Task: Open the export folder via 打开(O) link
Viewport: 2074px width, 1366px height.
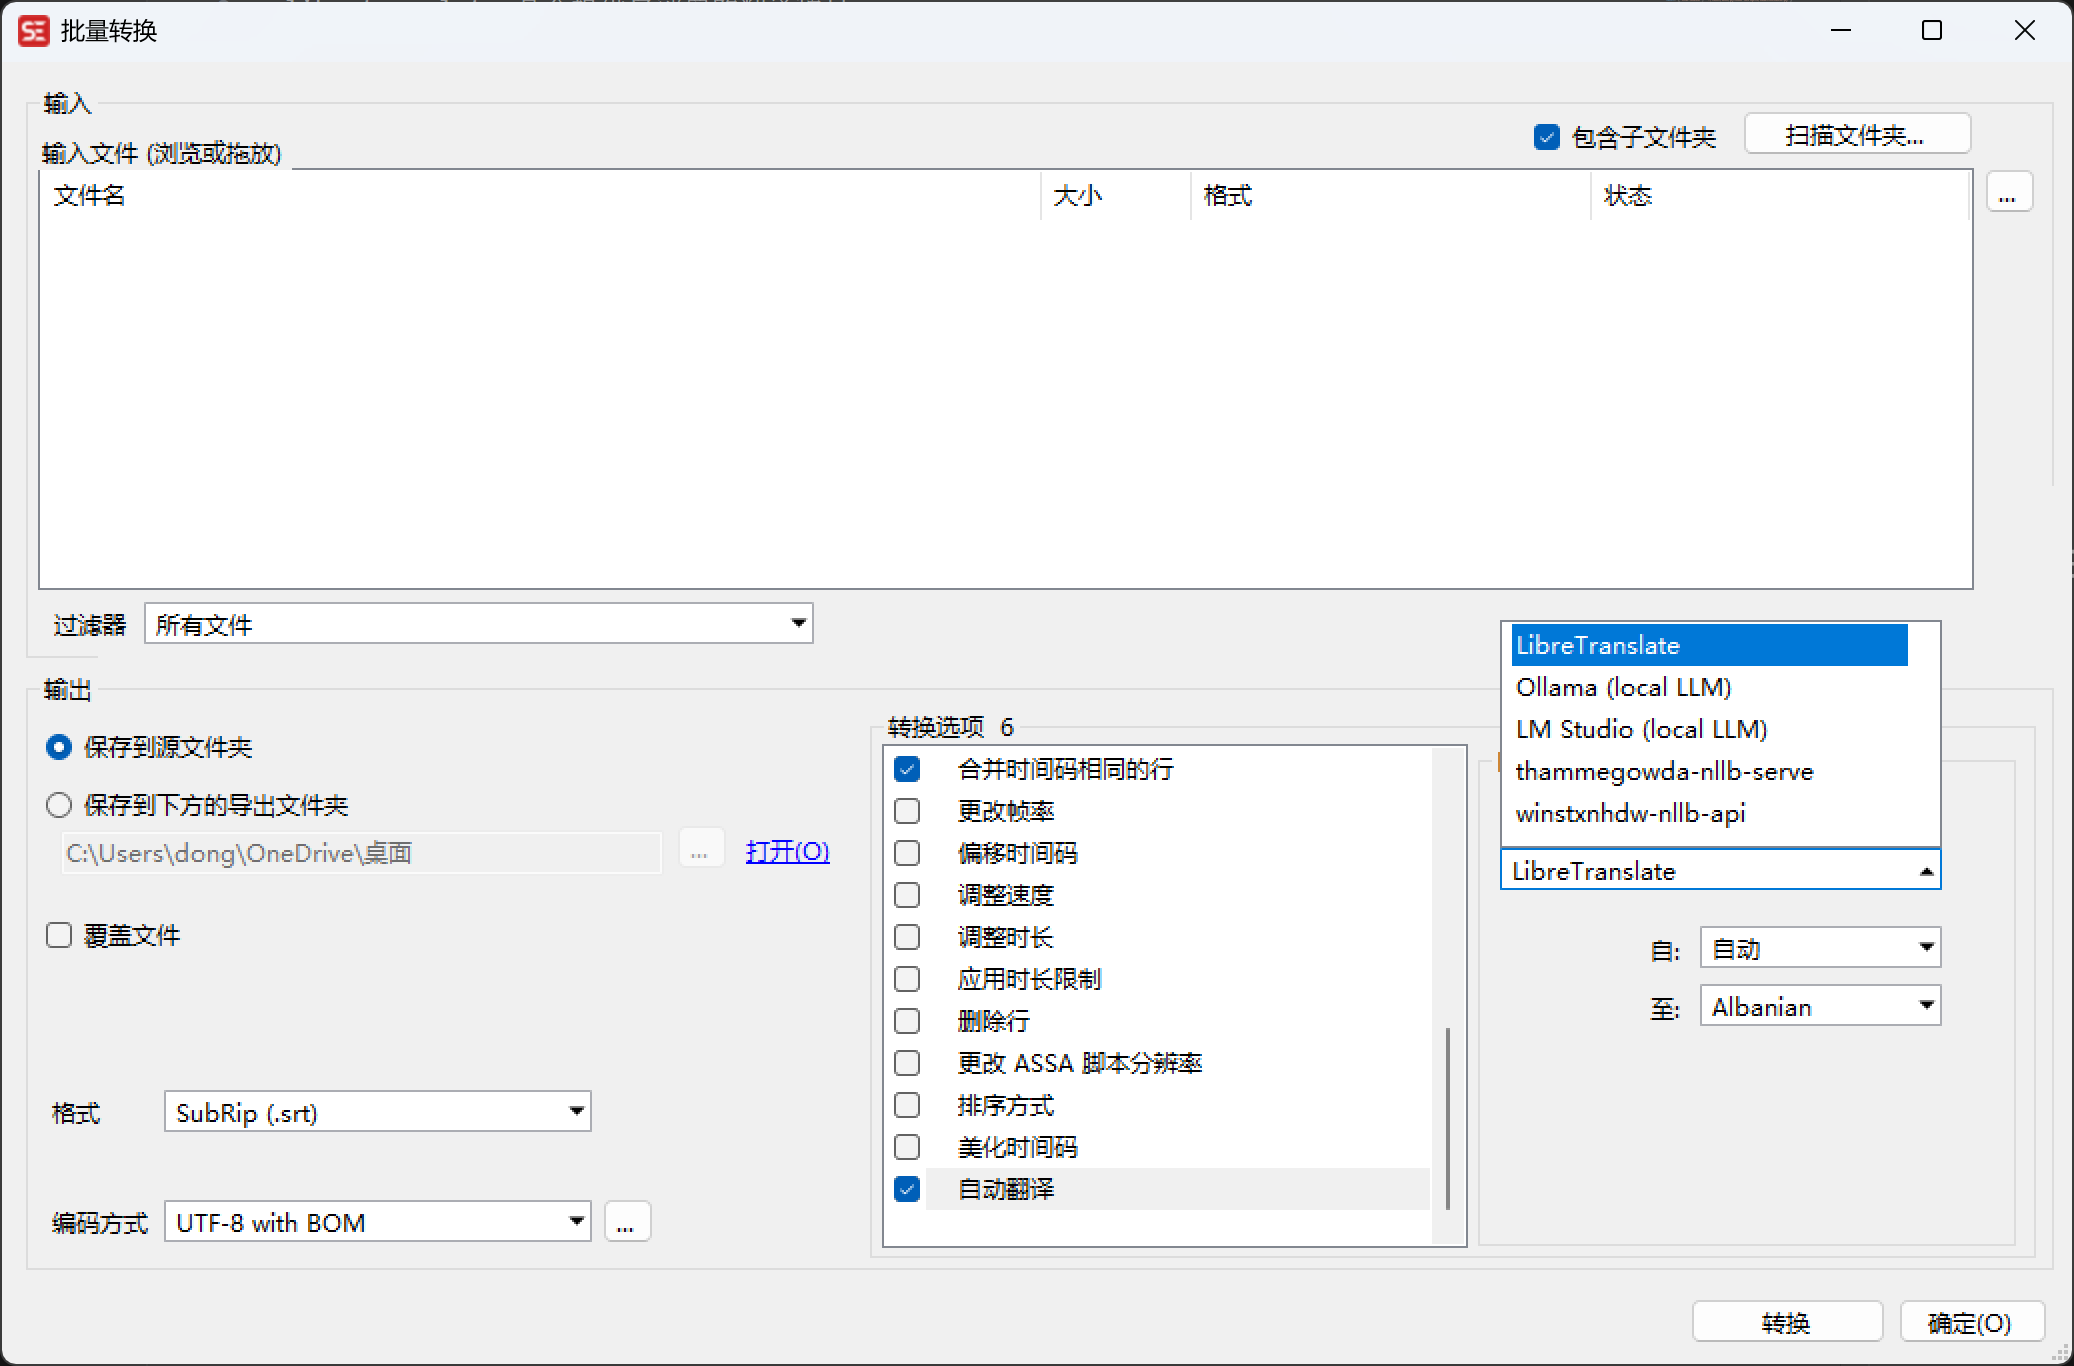Action: [x=787, y=851]
